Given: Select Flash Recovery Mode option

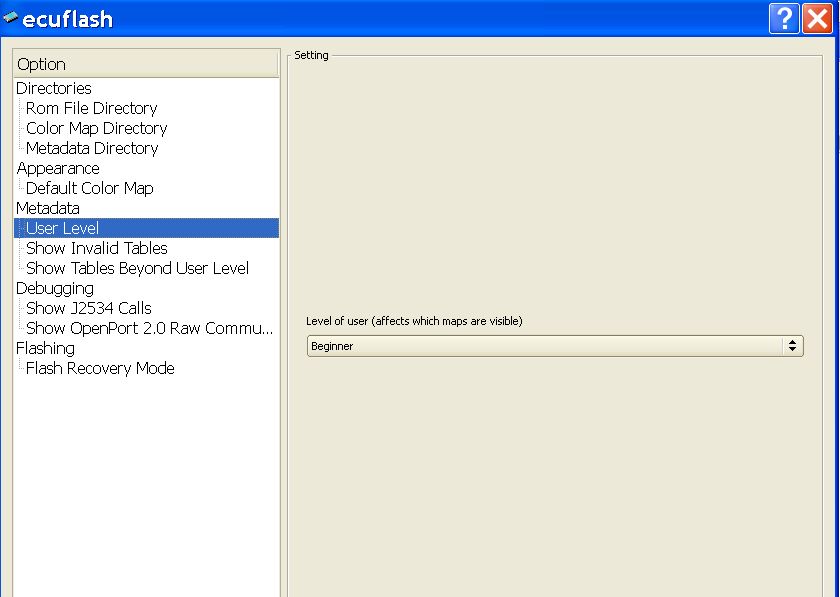Looking at the screenshot, I should pyautogui.click(x=100, y=368).
